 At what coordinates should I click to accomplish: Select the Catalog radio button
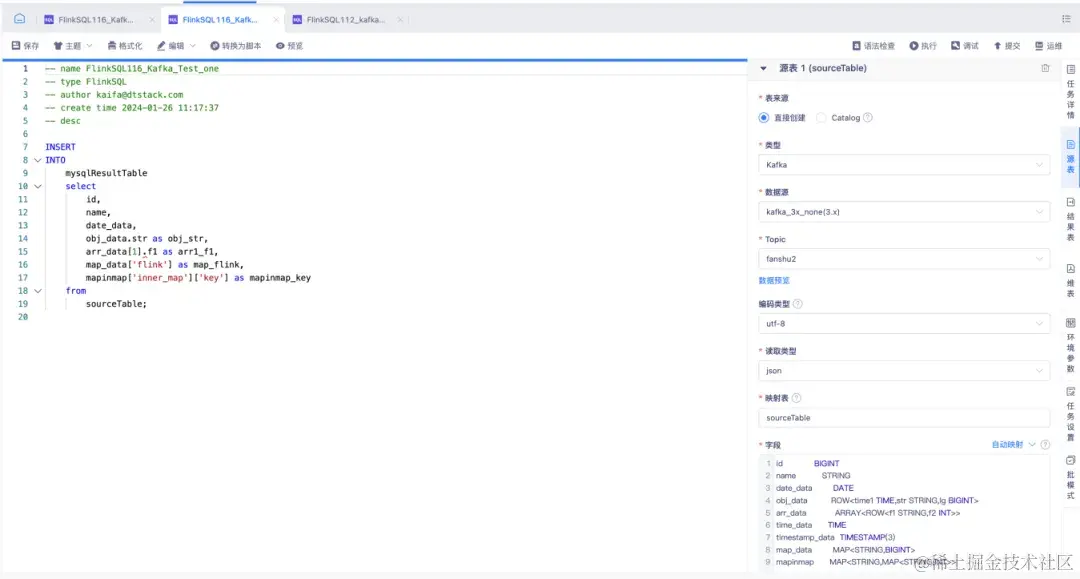point(821,118)
